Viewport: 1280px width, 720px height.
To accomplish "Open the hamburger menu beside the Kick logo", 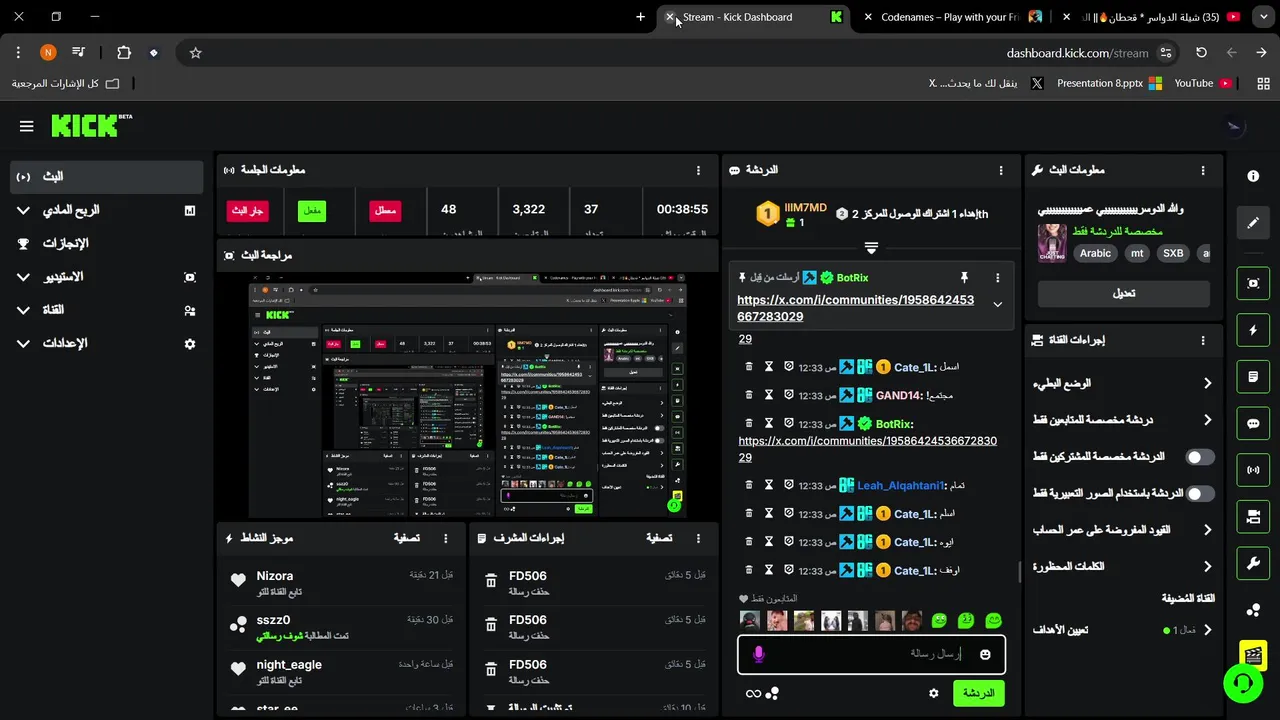I will coord(27,126).
